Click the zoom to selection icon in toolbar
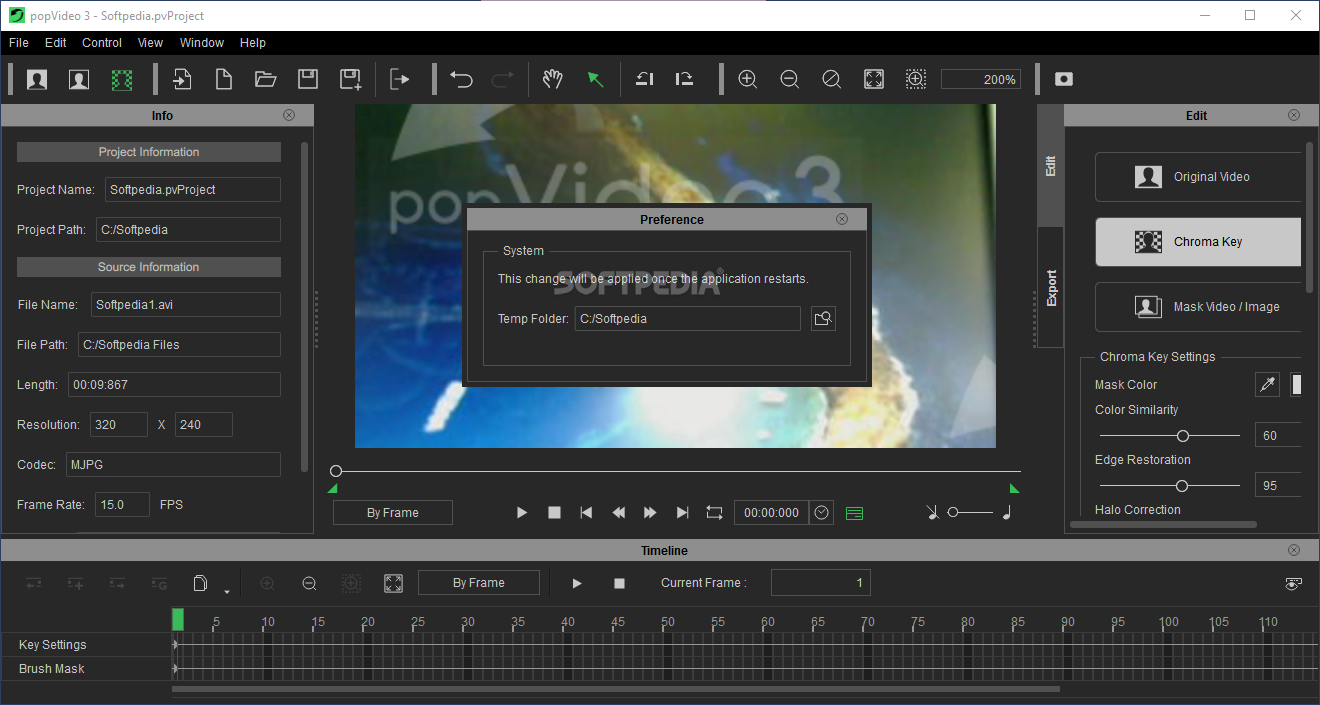The image size is (1320, 705). coord(915,79)
